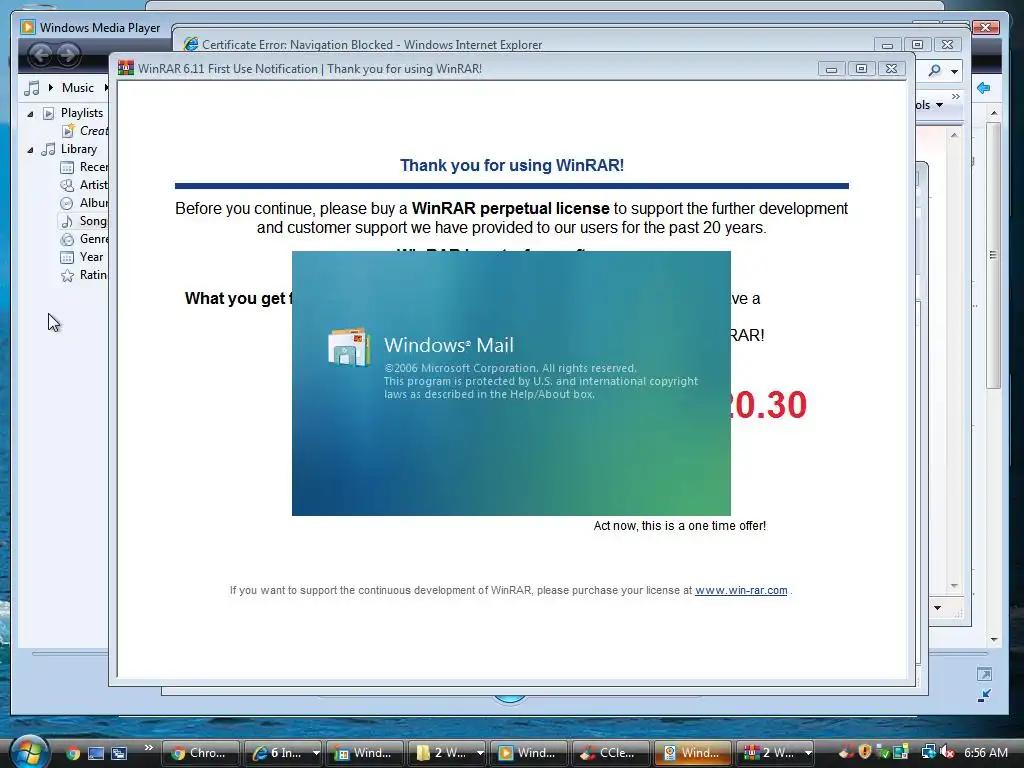Switch to the CCleaner taskbar button
The width and height of the screenshot is (1024, 768).
click(611, 753)
